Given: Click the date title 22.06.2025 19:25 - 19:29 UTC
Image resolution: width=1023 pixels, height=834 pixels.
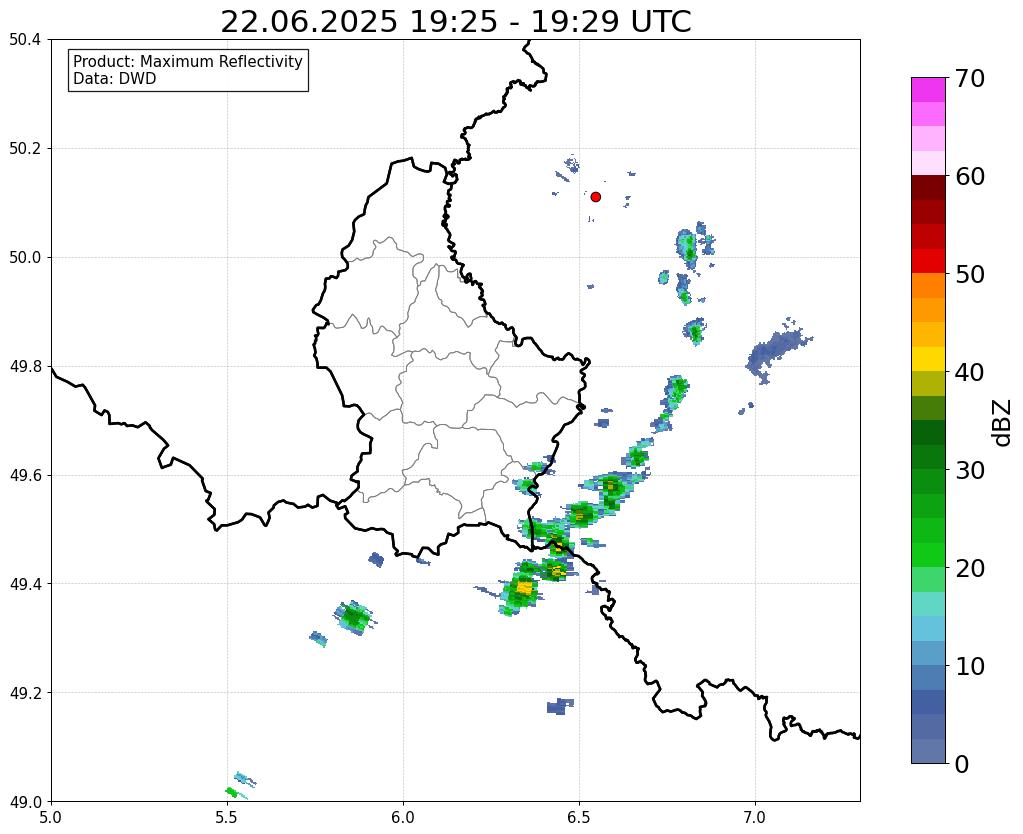Looking at the screenshot, I should (x=455, y=22).
